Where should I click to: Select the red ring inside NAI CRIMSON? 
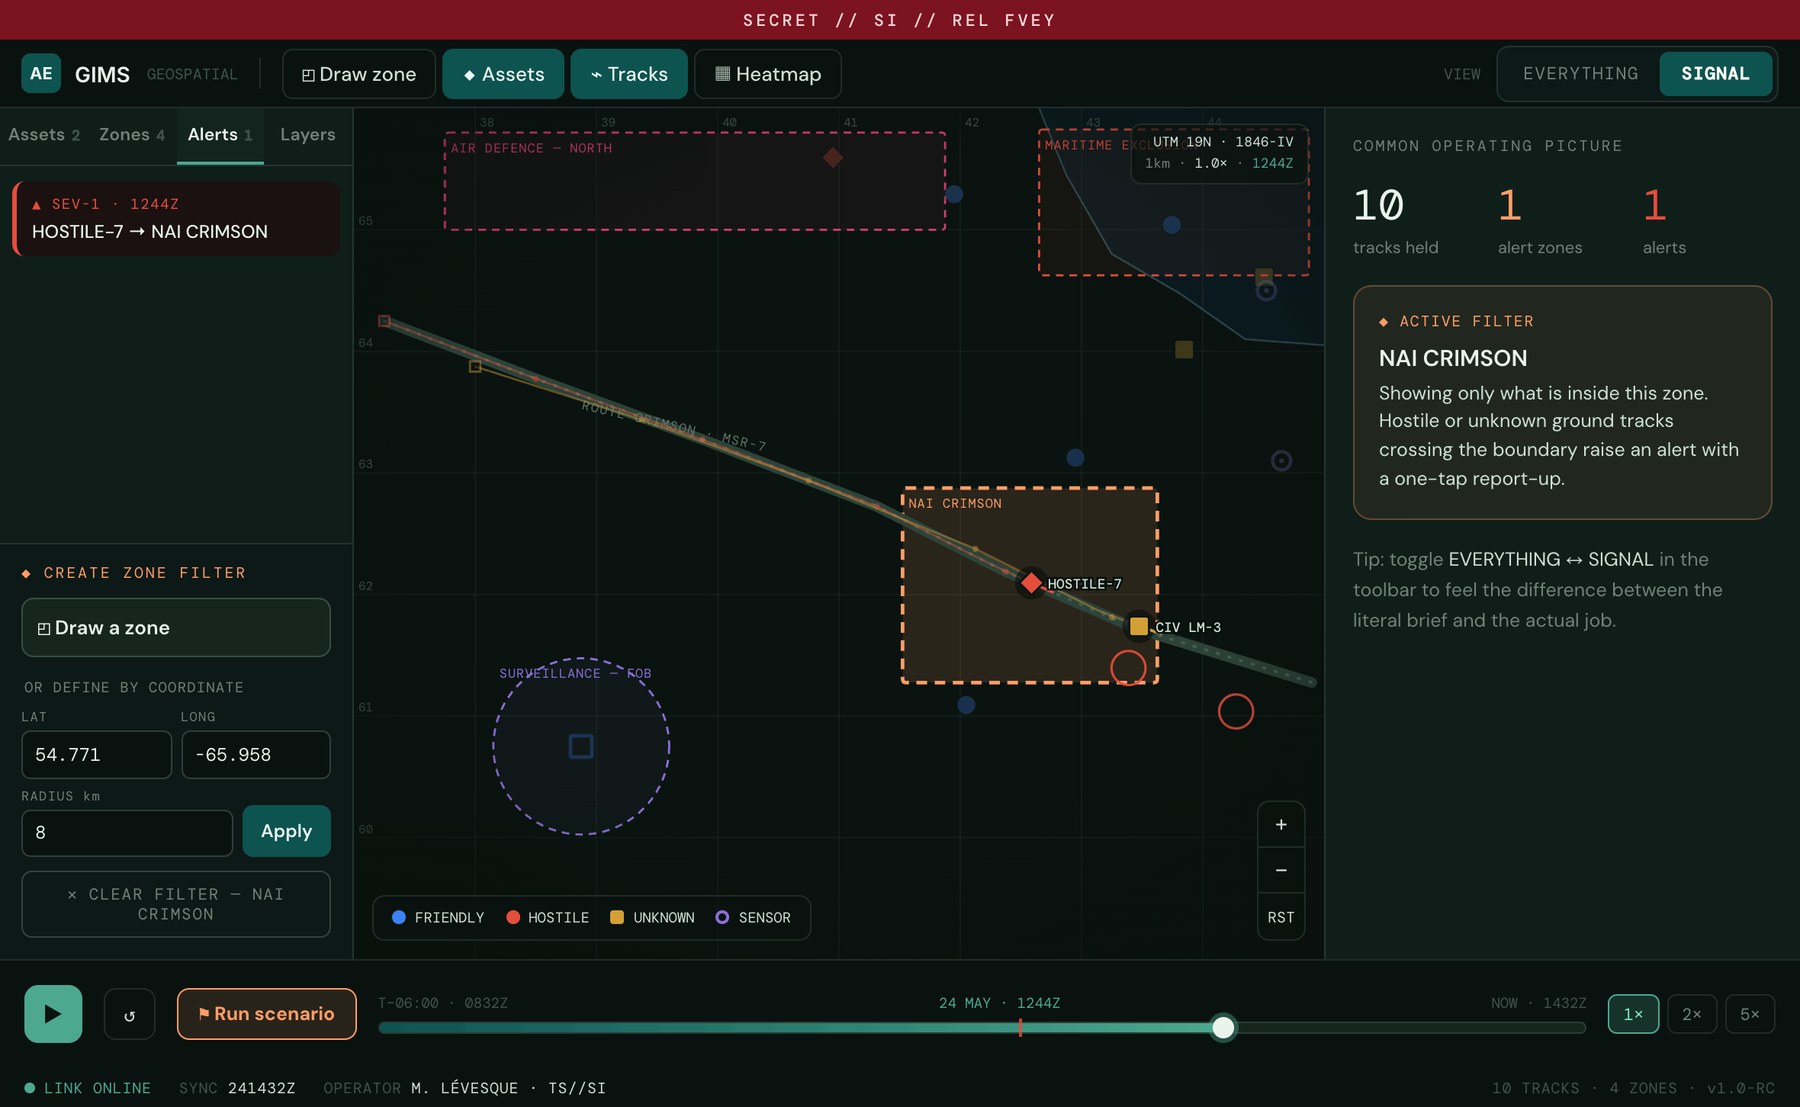point(1128,668)
